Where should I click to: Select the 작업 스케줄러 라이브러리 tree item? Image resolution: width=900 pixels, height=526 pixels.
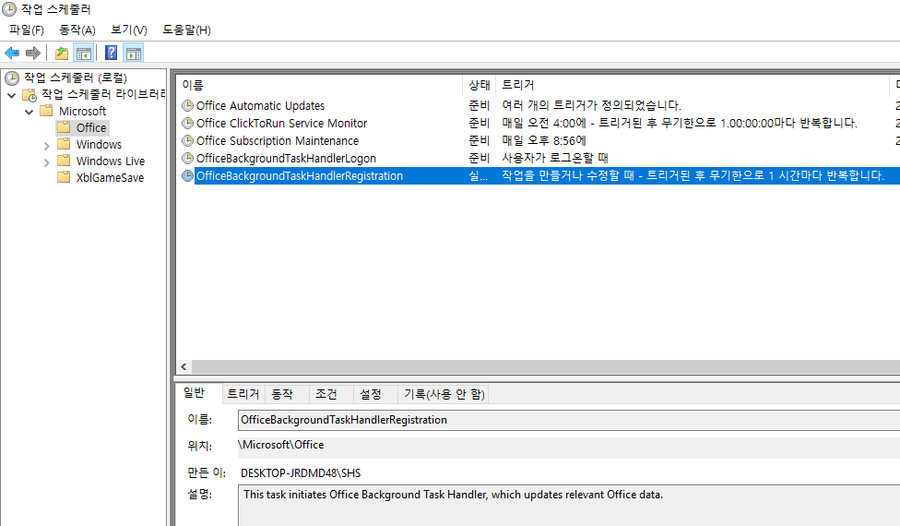[x=103, y=95]
